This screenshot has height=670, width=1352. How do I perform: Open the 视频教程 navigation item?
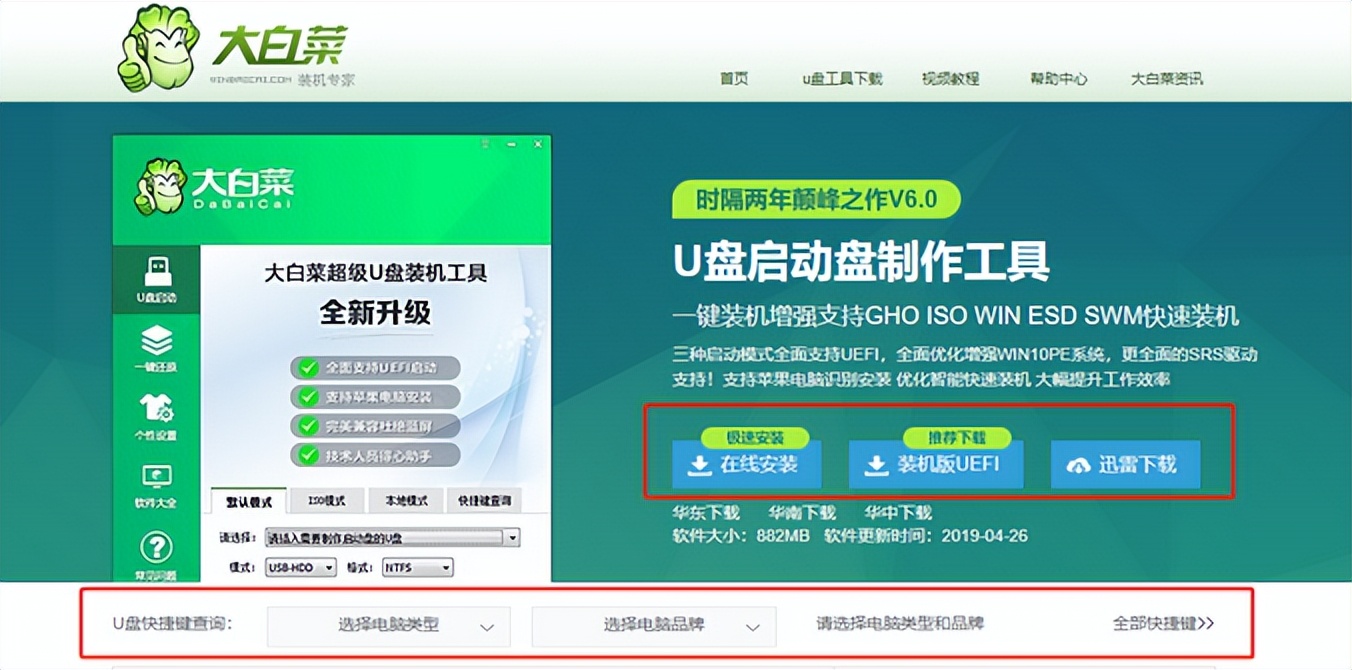950,78
